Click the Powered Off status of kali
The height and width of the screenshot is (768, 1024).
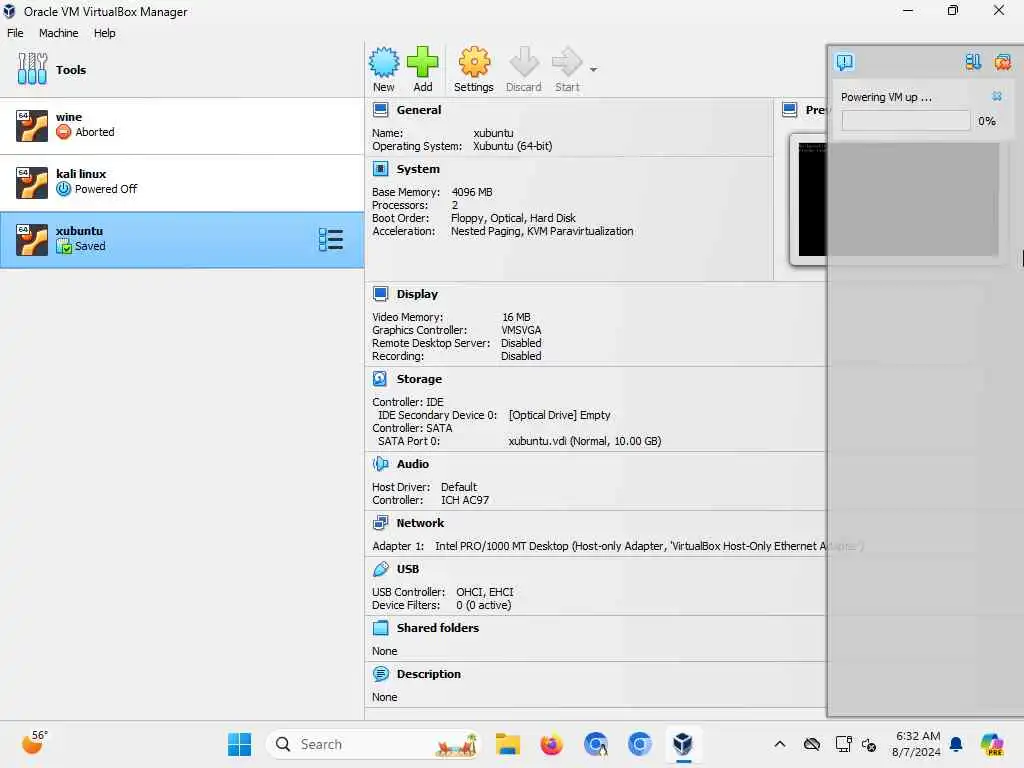[x=106, y=189]
